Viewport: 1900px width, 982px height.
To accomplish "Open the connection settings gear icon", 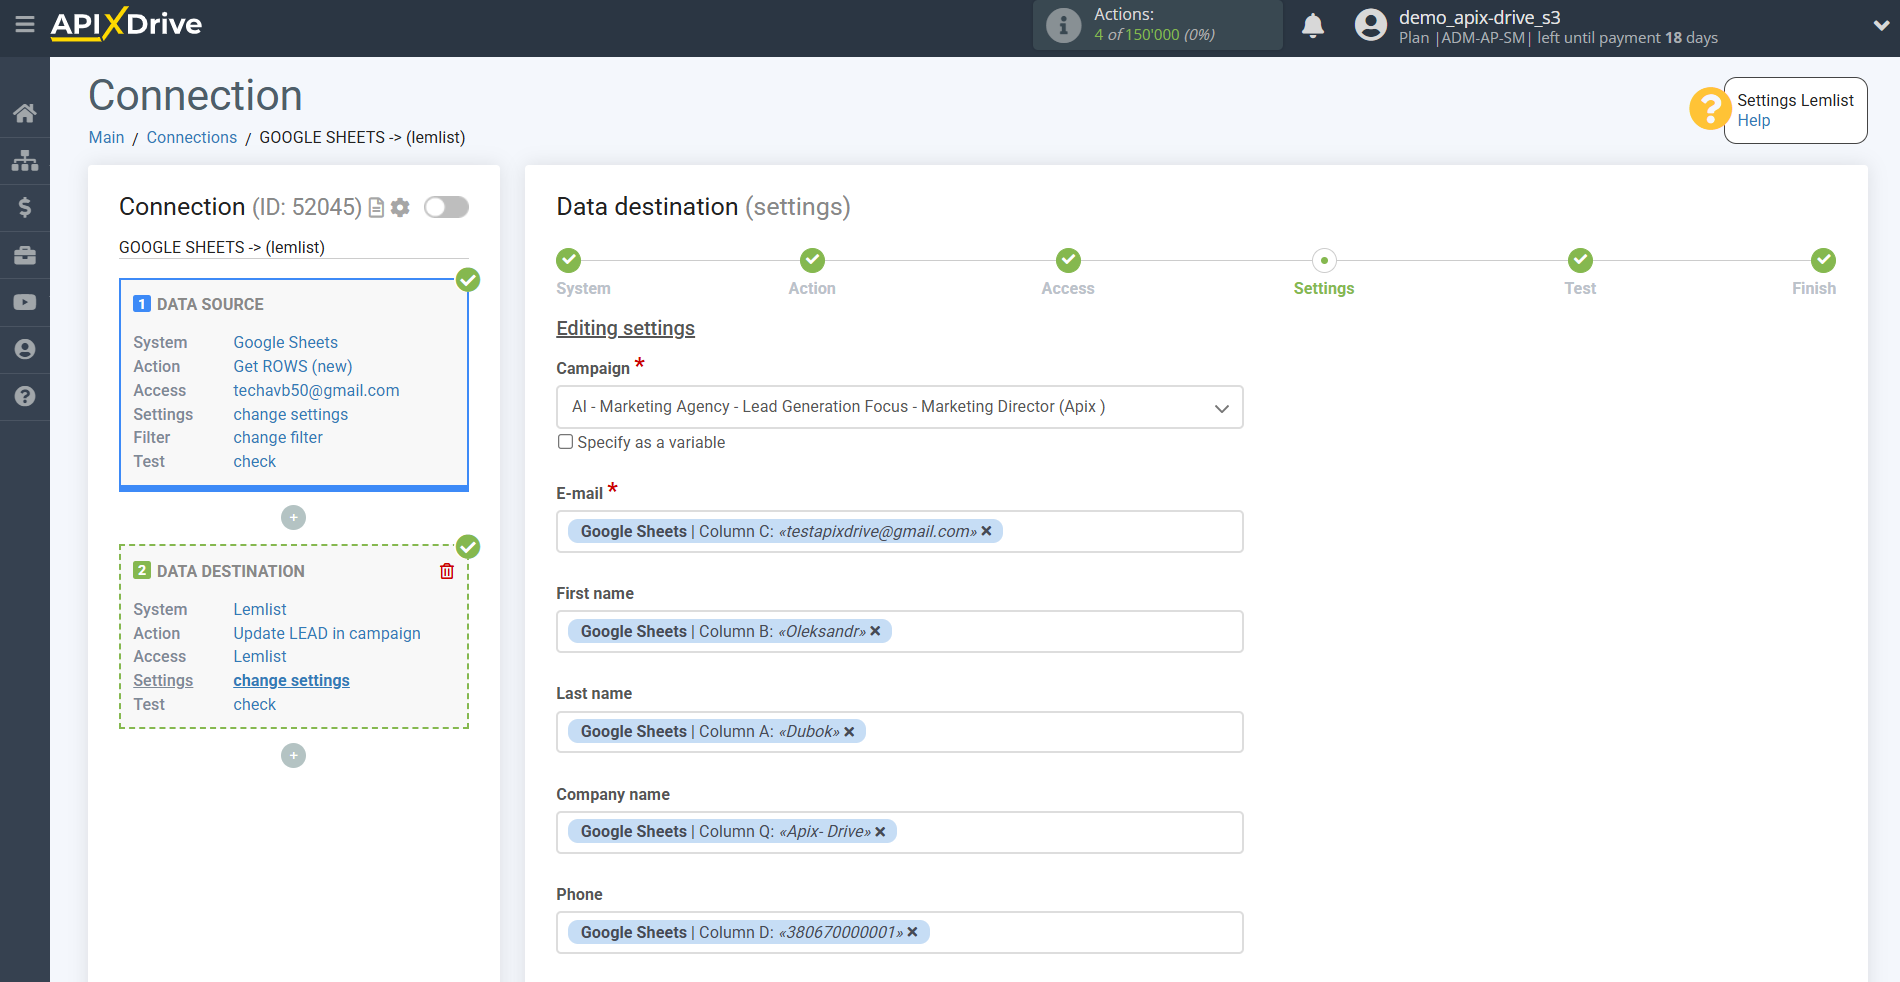I will (x=400, y=207).
